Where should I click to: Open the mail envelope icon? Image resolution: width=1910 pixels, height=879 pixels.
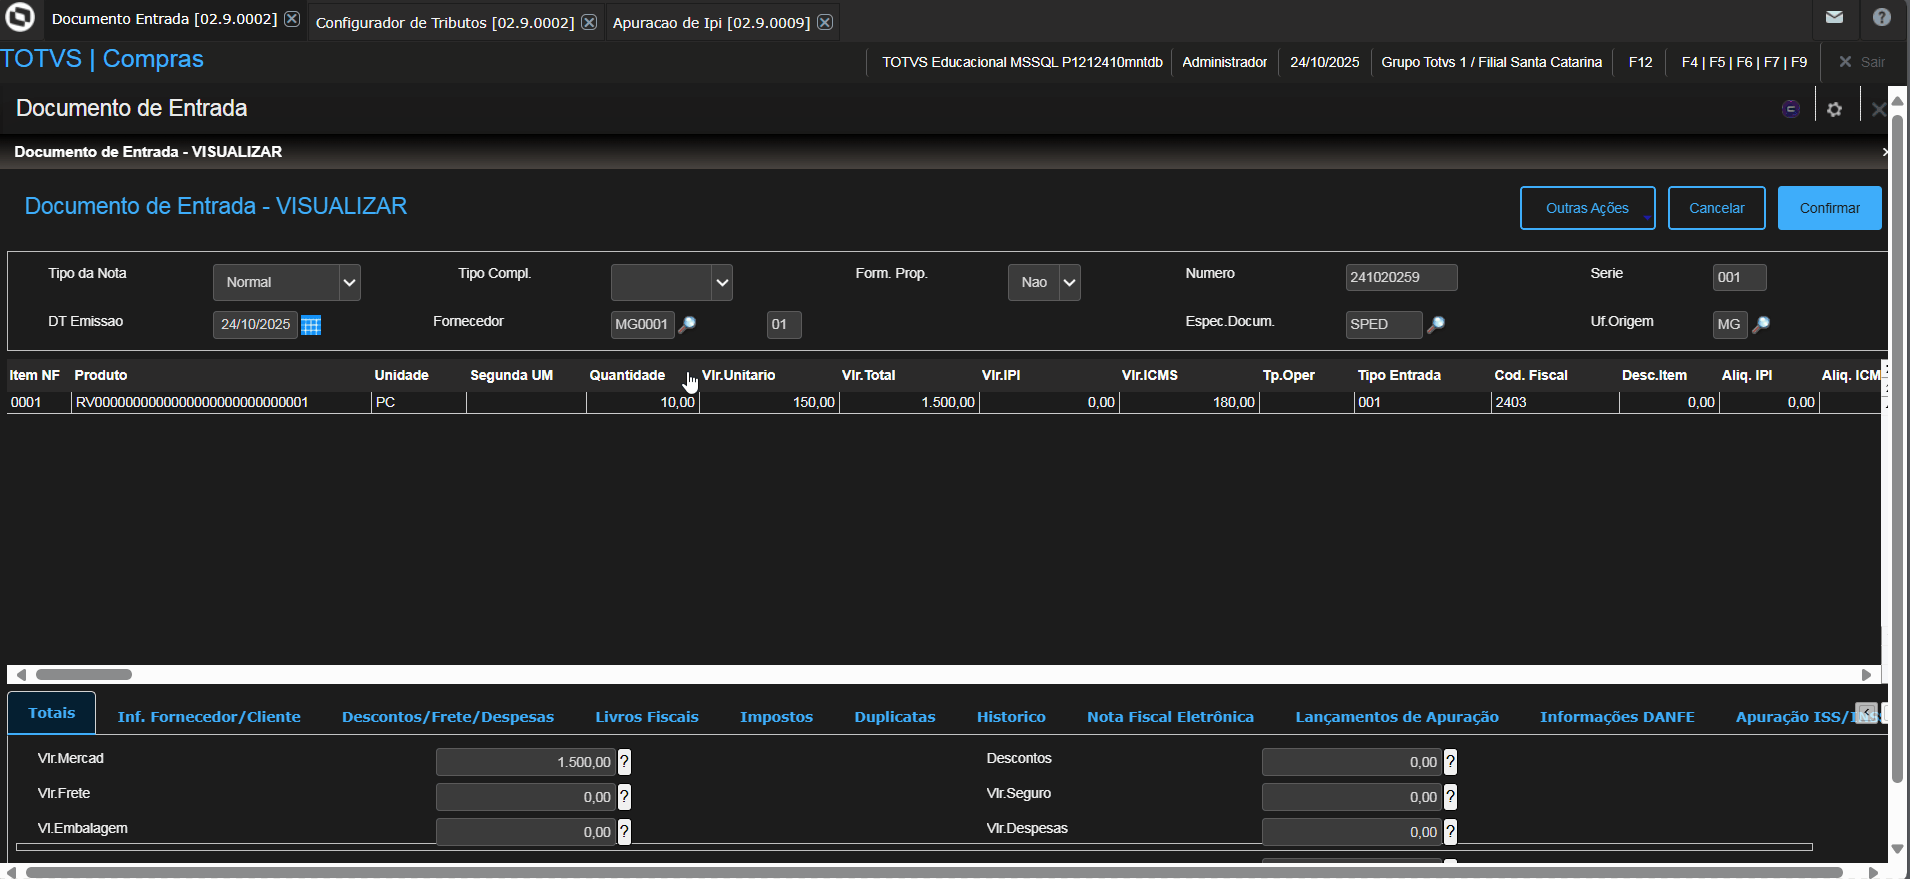1834,17
